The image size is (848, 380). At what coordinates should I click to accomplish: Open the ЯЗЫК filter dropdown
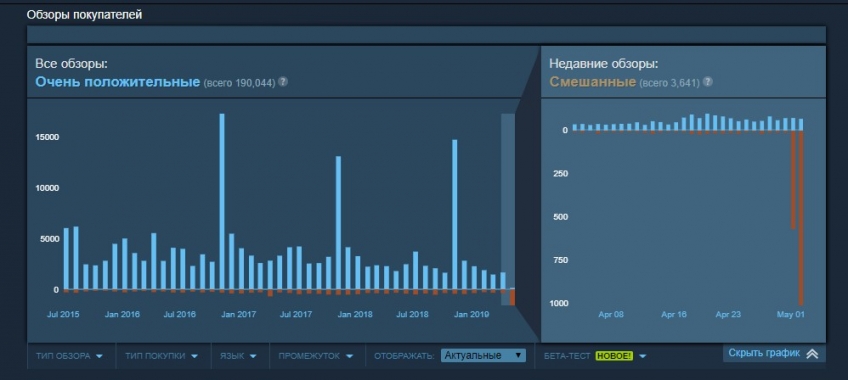click(237, 356)
